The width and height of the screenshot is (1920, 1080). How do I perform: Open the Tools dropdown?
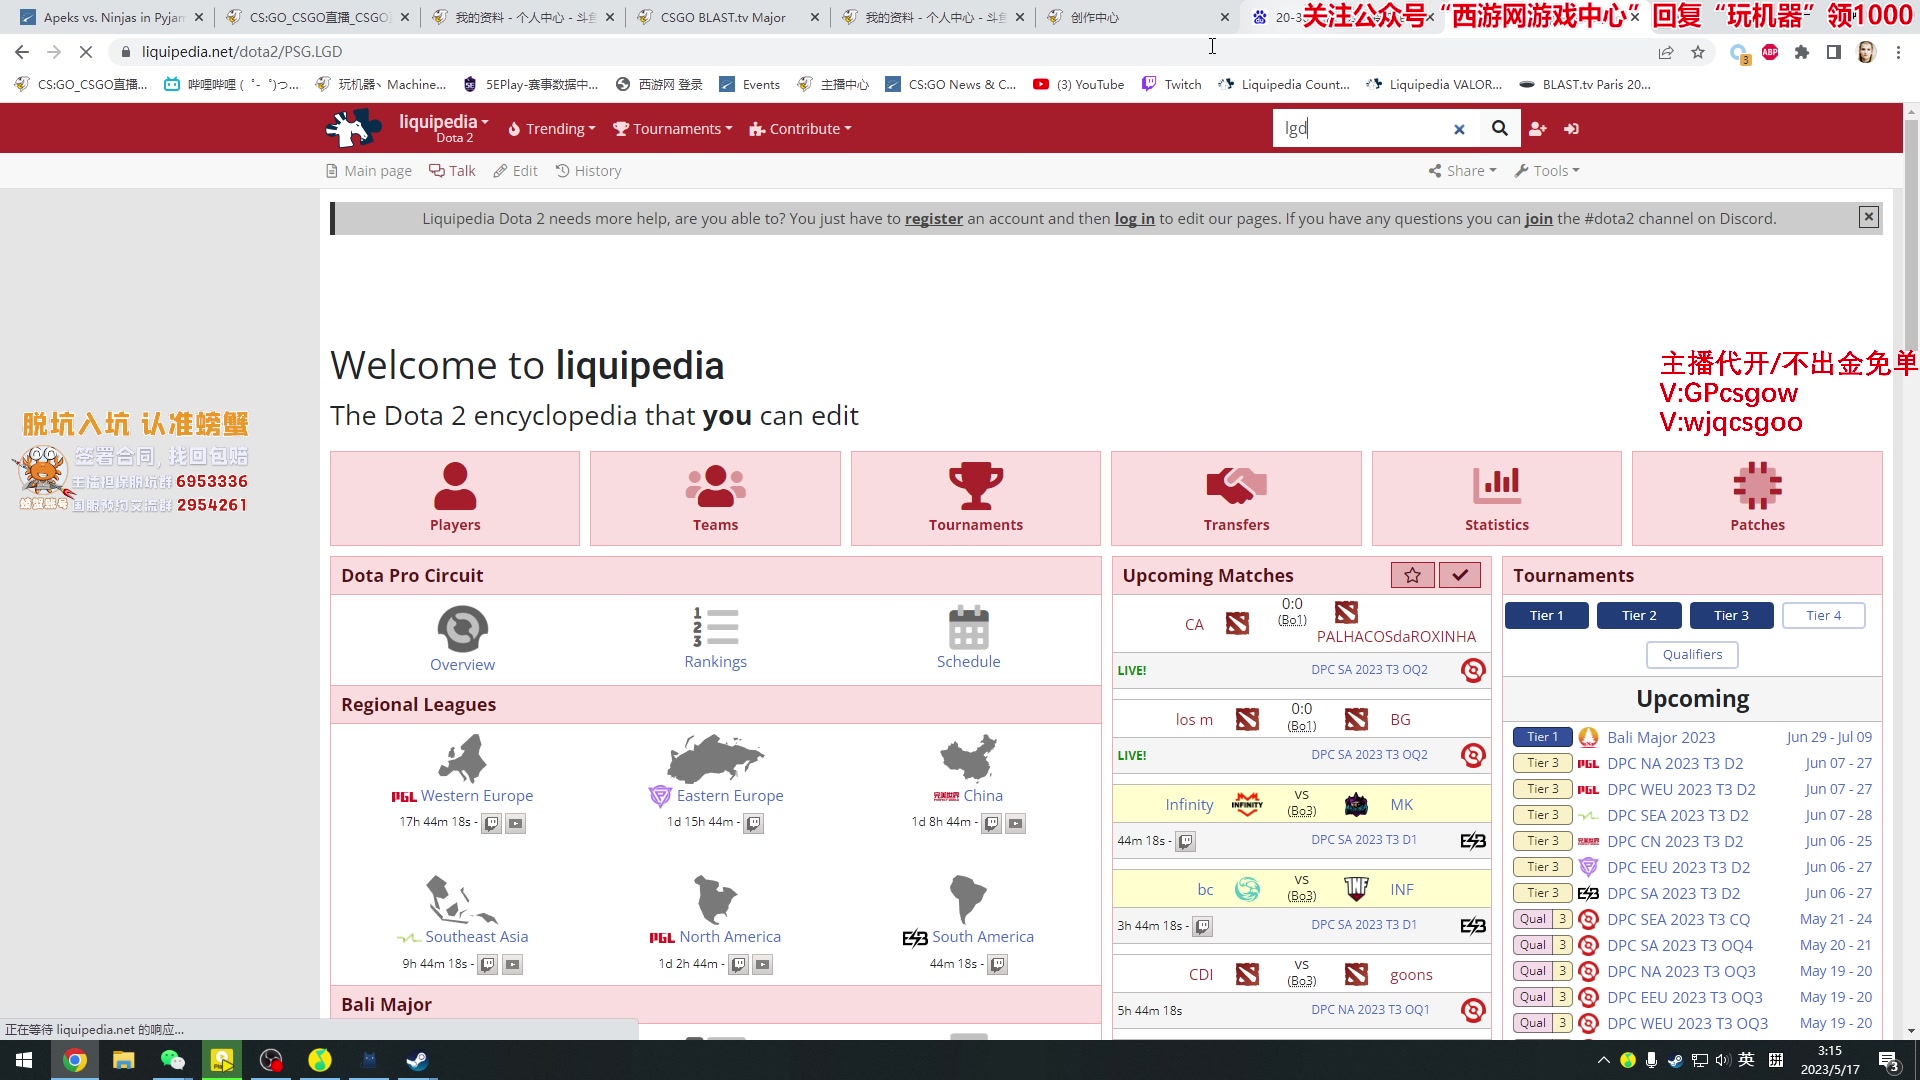coord(1547,171)
